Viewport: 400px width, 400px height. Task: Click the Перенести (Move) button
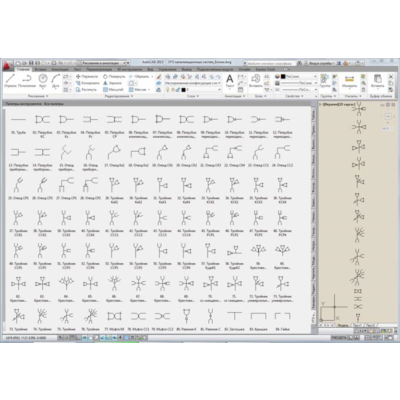tap(87, 76)
